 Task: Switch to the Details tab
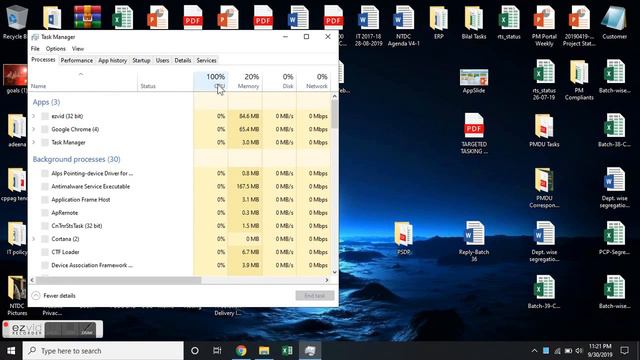coord(182,60)
